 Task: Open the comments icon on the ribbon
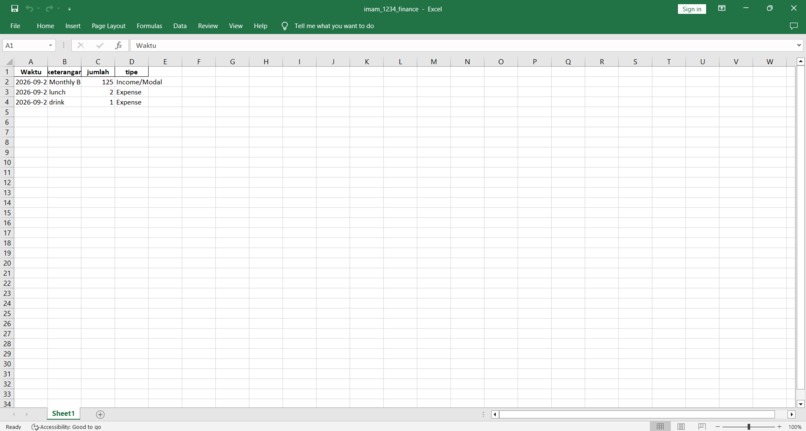793,26
